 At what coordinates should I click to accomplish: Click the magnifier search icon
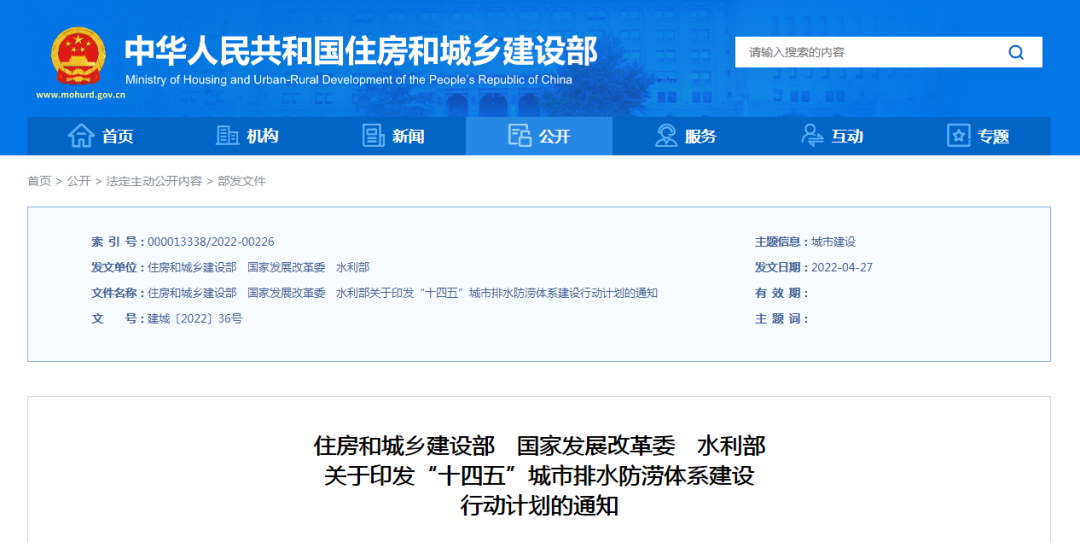click(x=1016, y=52)
